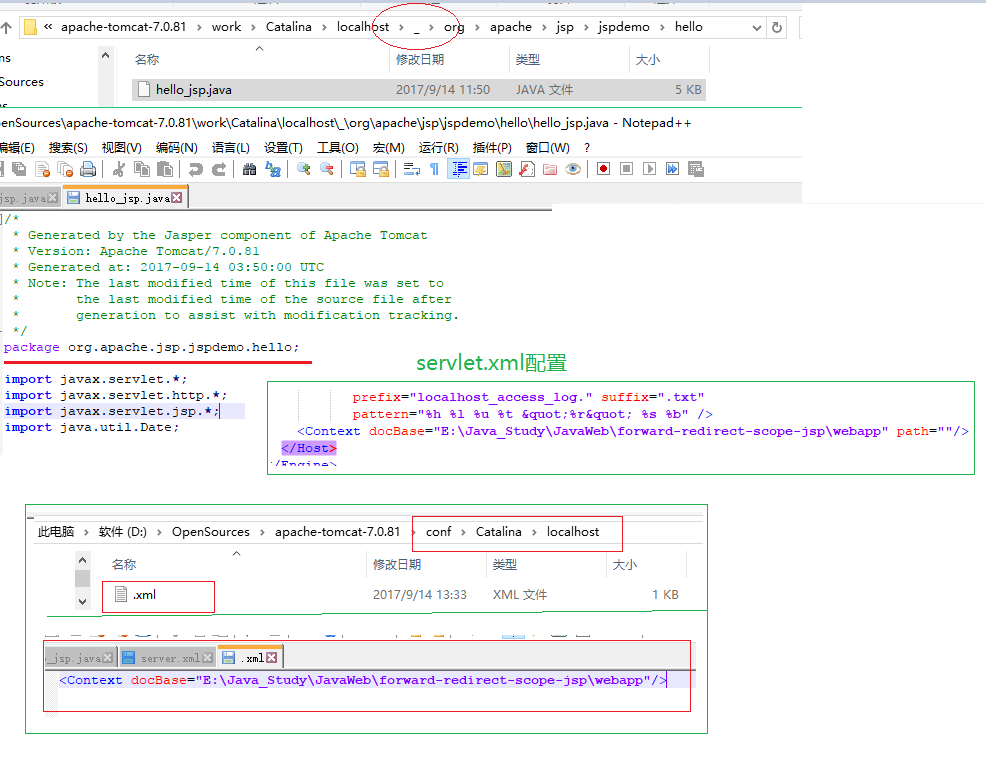Switch to the hello_jsp.java tab

click(x=125, y=198)
